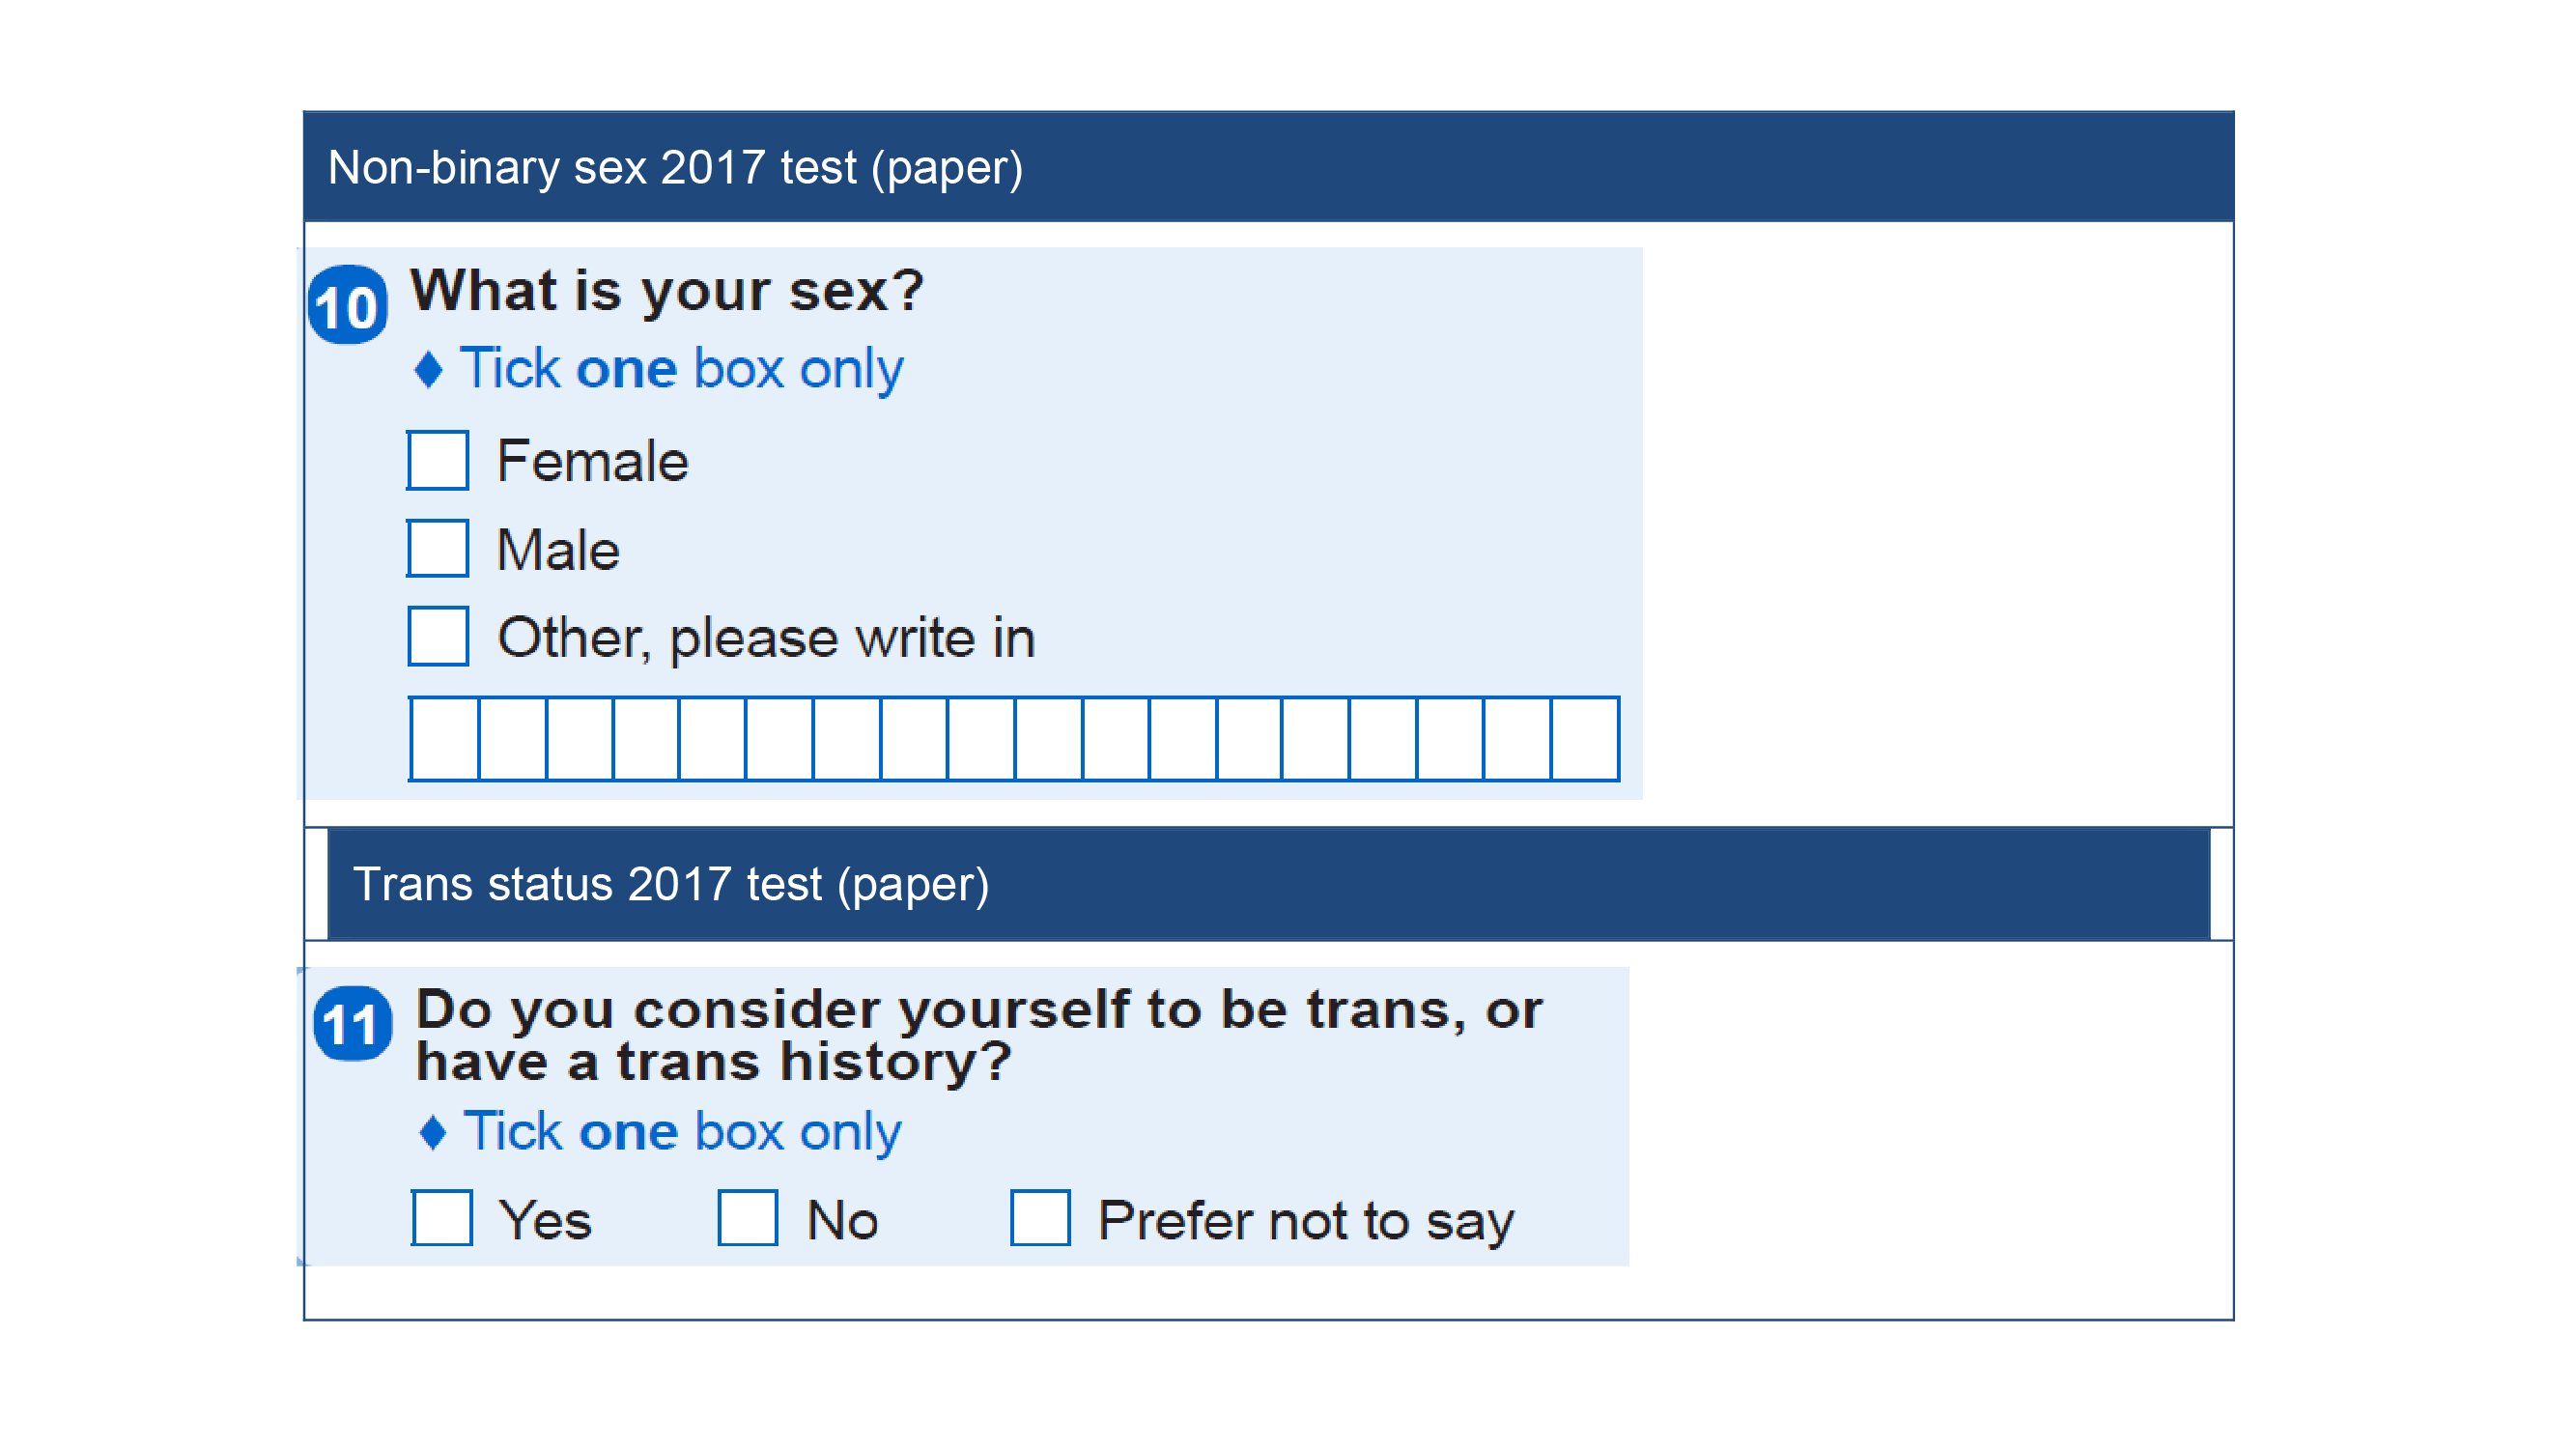
Task: Click the diamond bullet under question 10
Action: pos(429,369)
